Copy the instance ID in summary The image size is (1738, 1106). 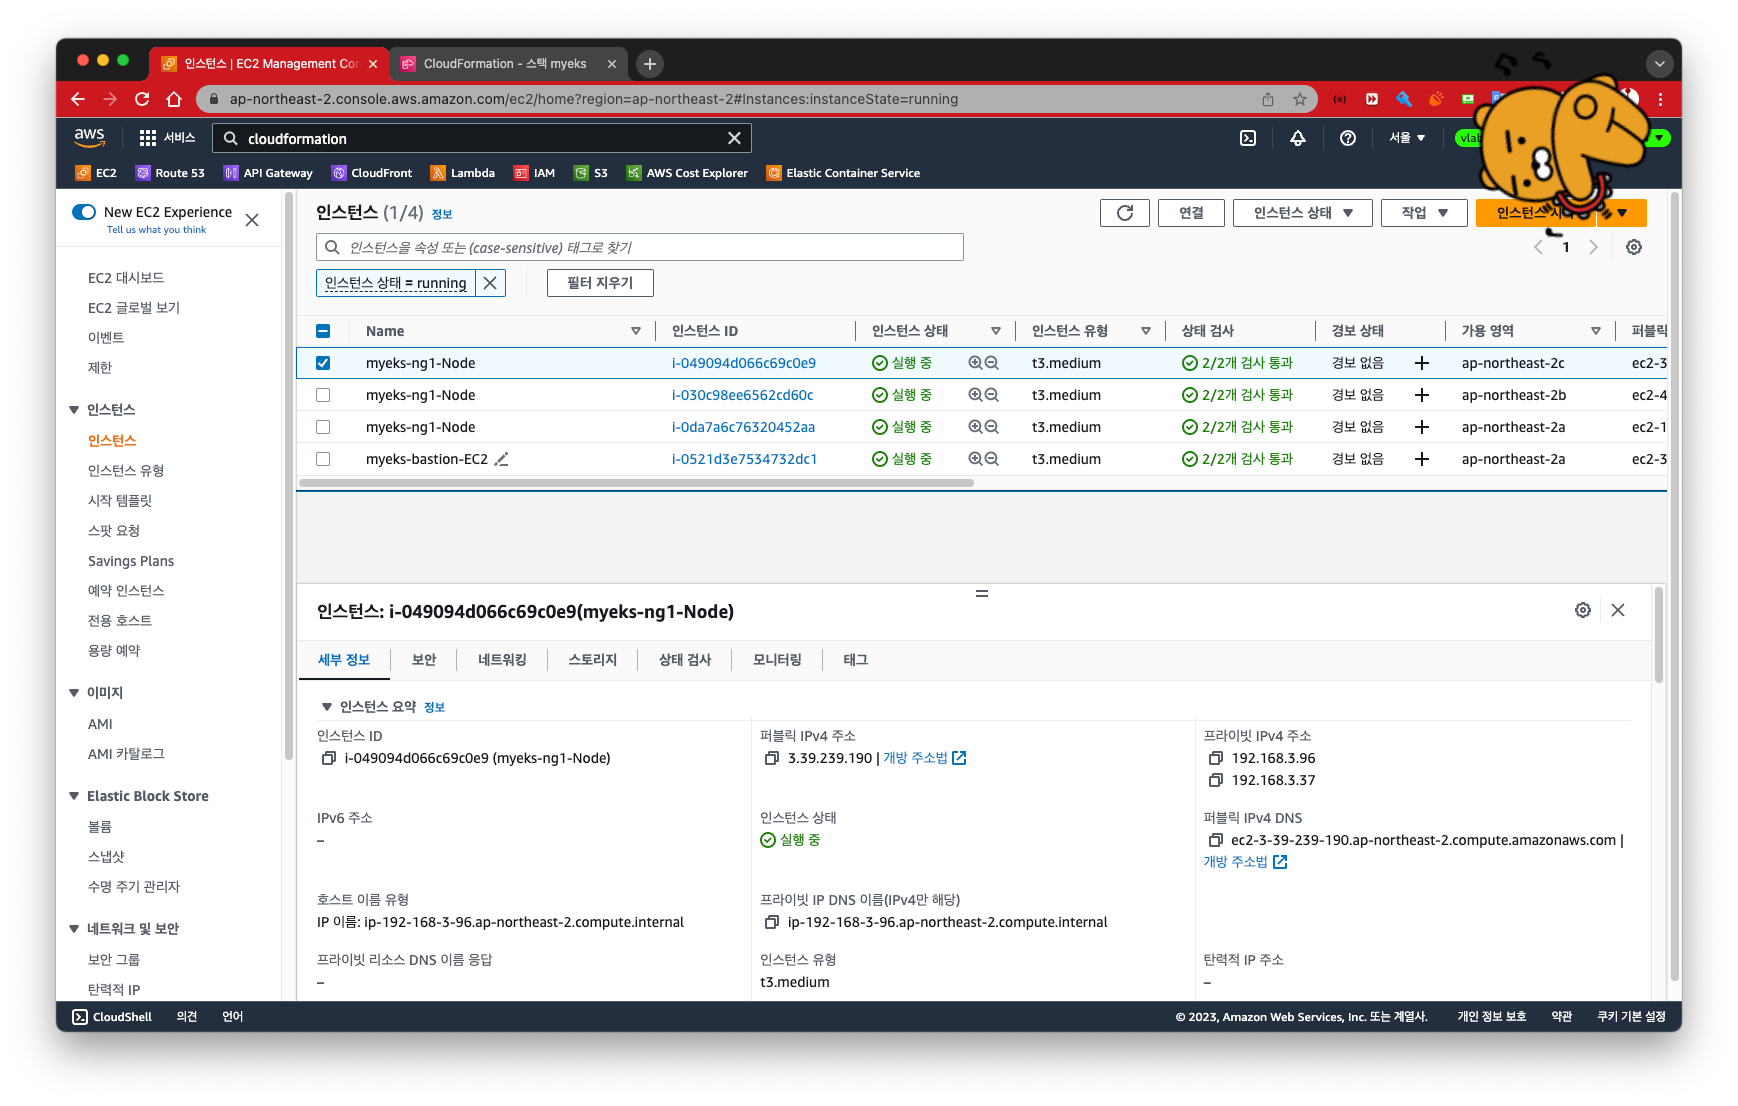[328, 758]
